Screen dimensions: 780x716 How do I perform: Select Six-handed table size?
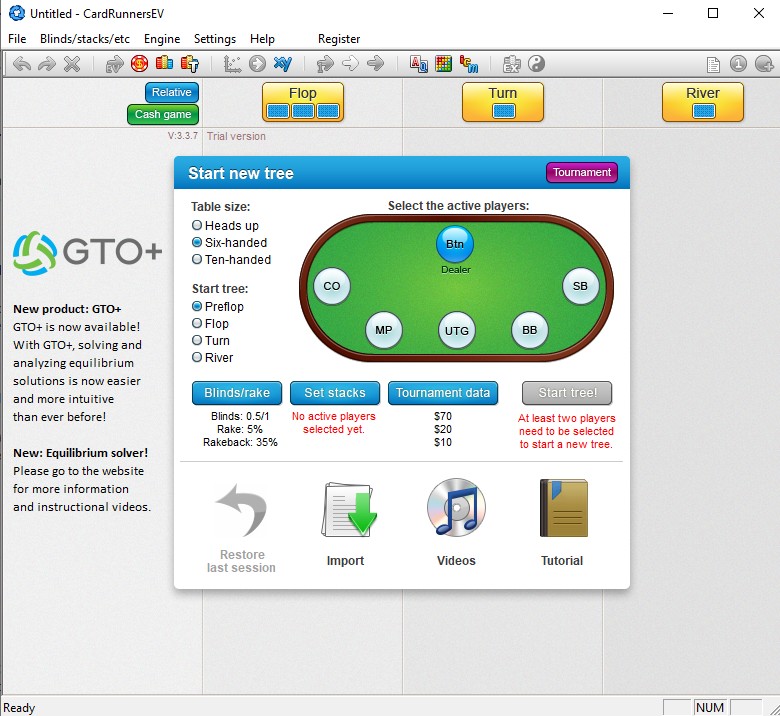click(x=230, y=242)
